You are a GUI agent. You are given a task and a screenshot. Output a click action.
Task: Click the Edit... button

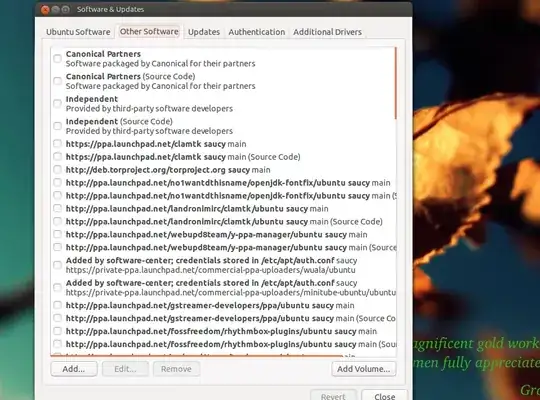click(125, 369)
